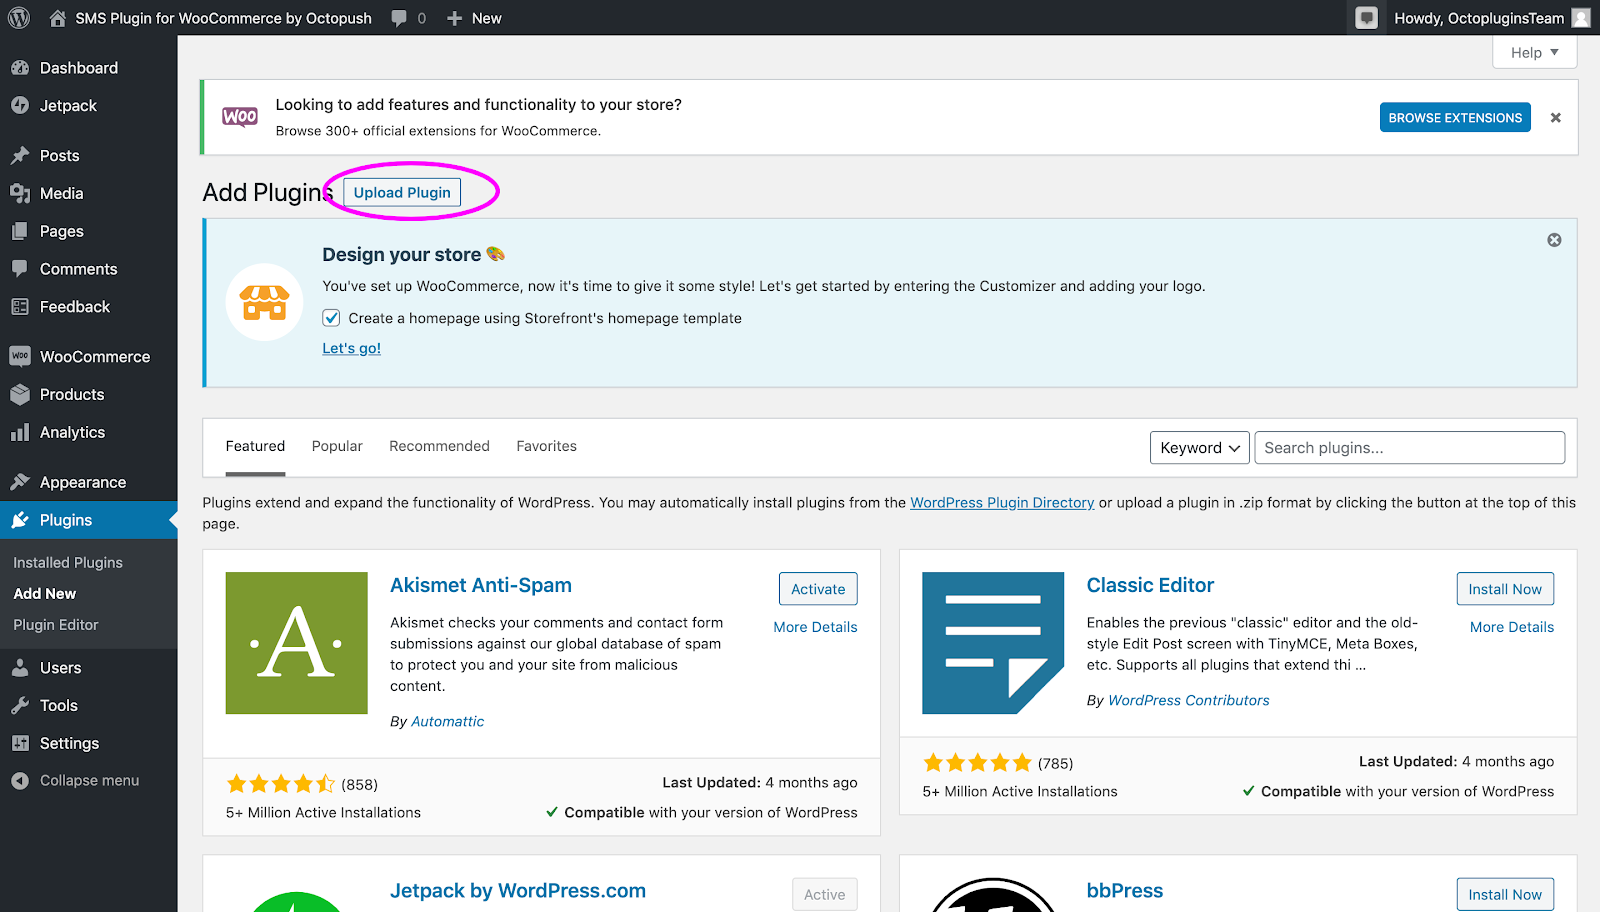Image resolution: width=1600 pixels, height=912 pixels.
Task: Open notifications icon beside Howdy
Action: tap(1366, 18)
